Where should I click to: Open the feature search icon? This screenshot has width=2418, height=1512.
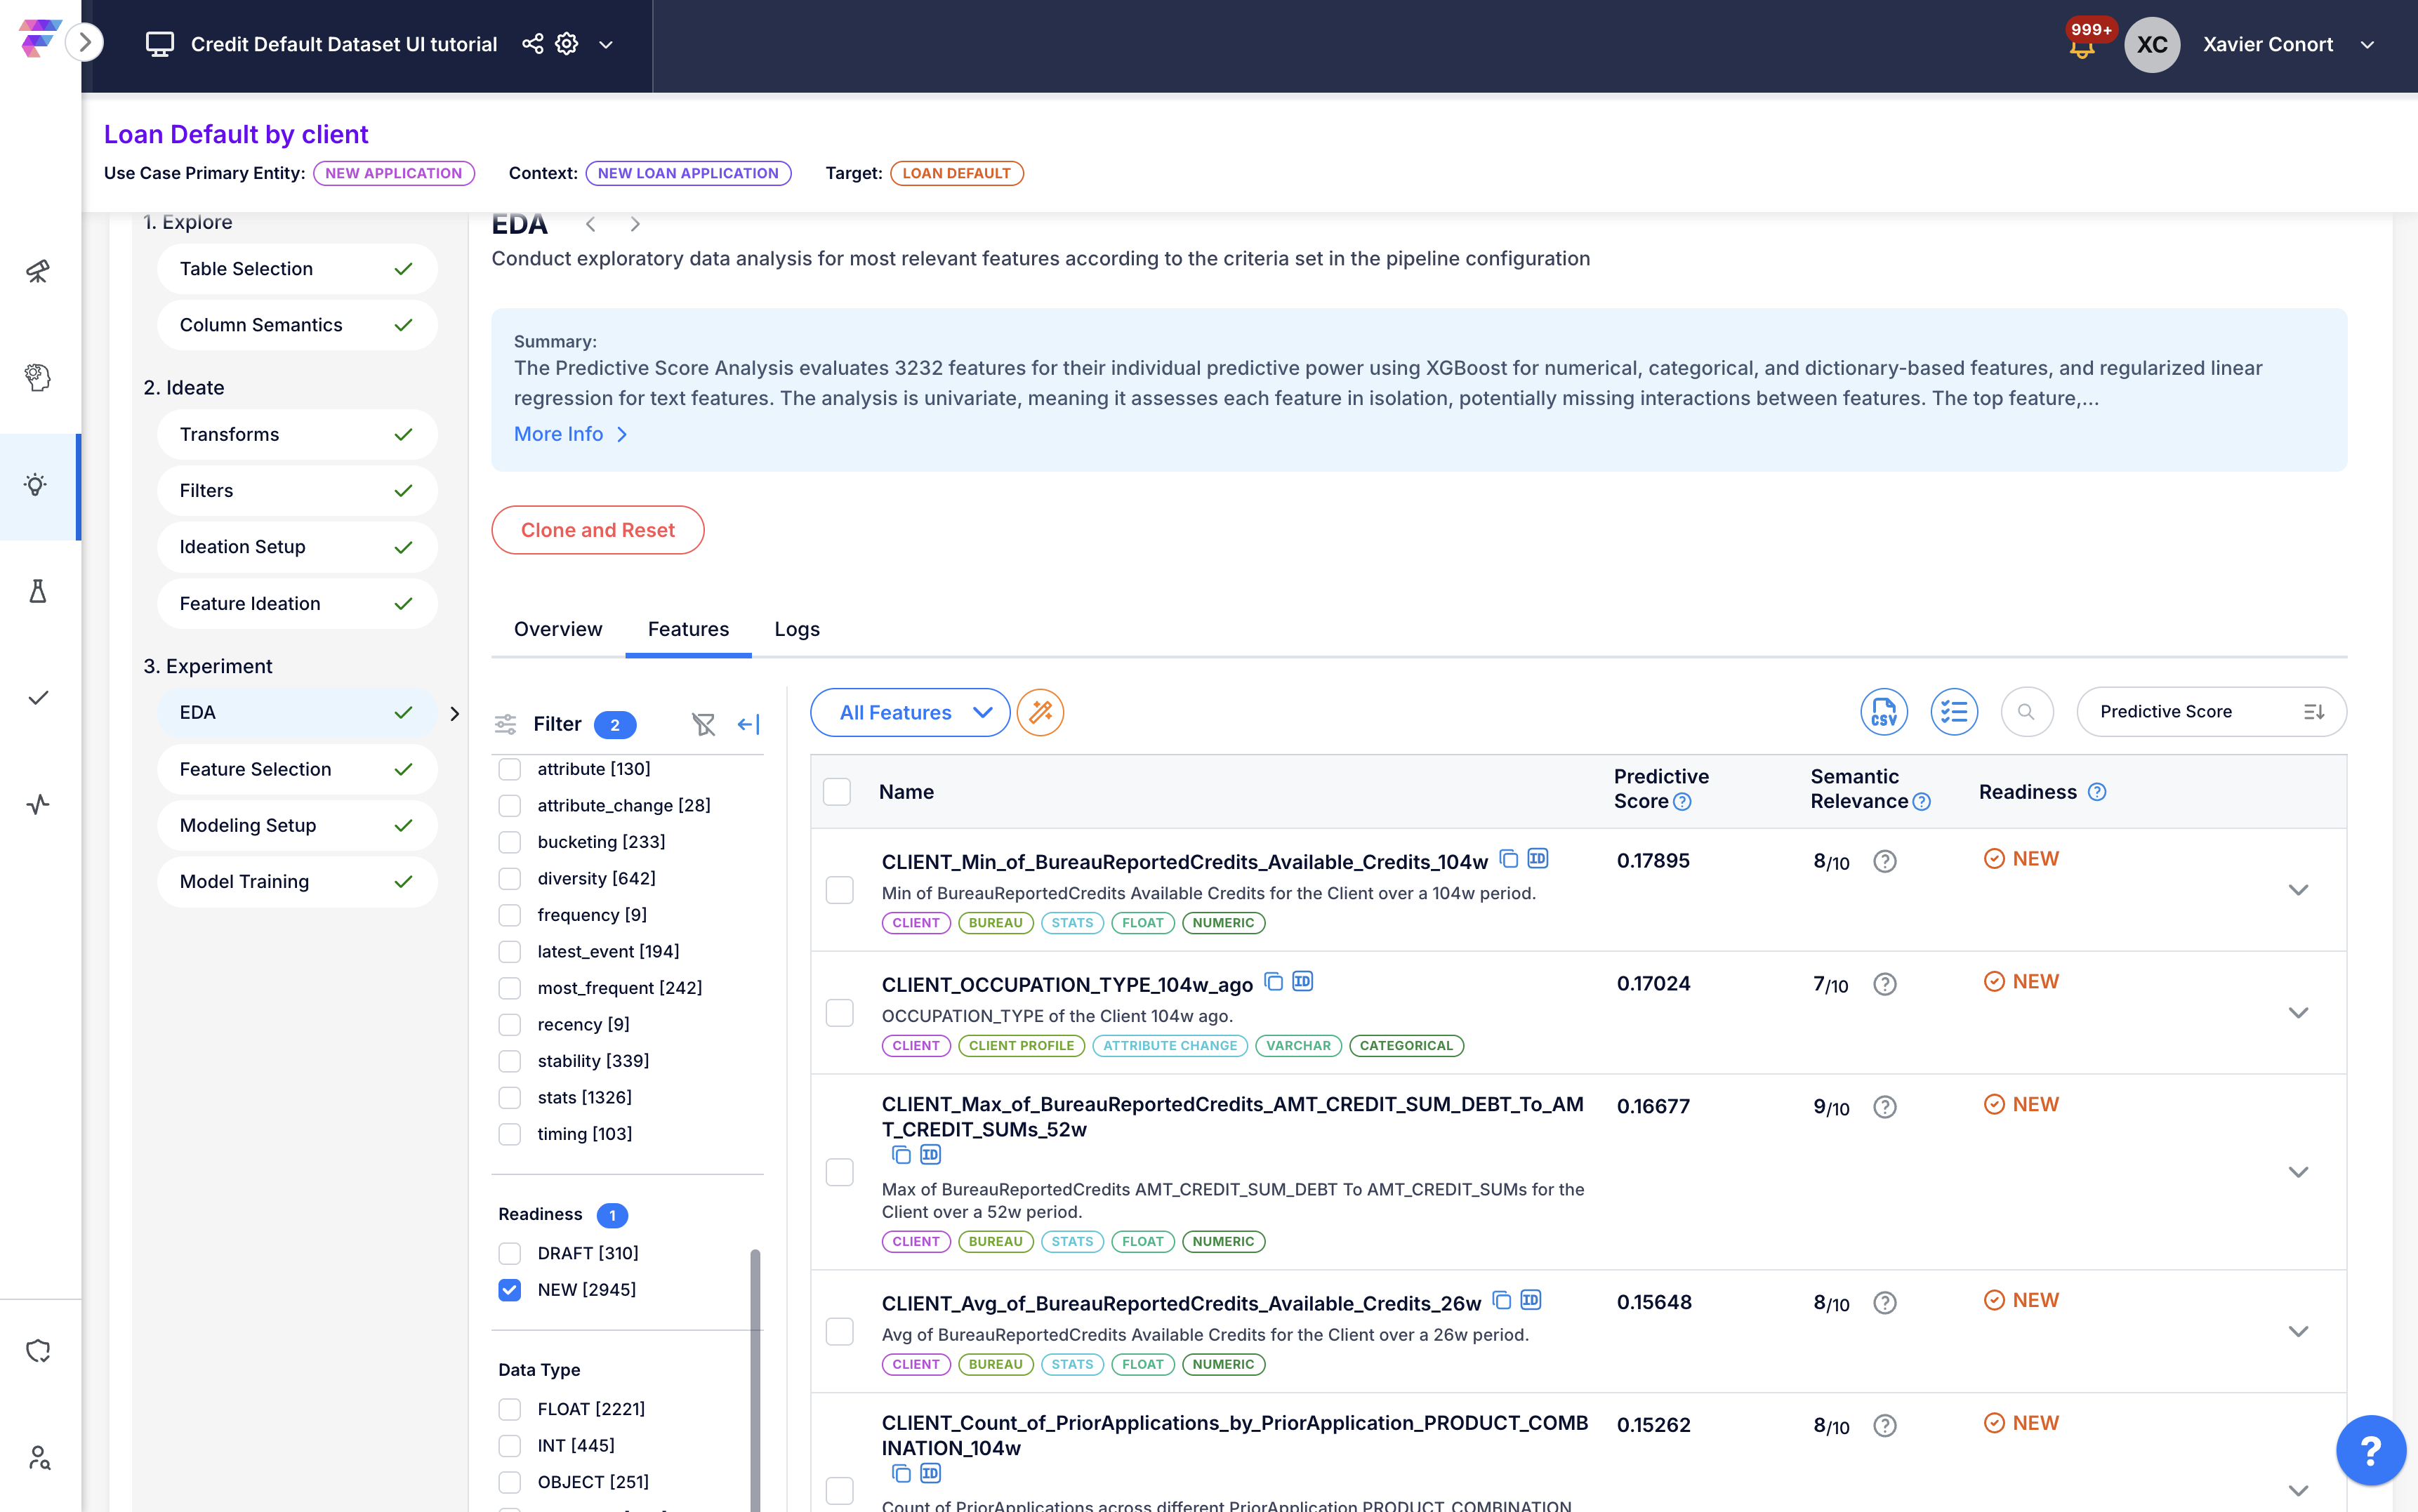click(2026, 712)
